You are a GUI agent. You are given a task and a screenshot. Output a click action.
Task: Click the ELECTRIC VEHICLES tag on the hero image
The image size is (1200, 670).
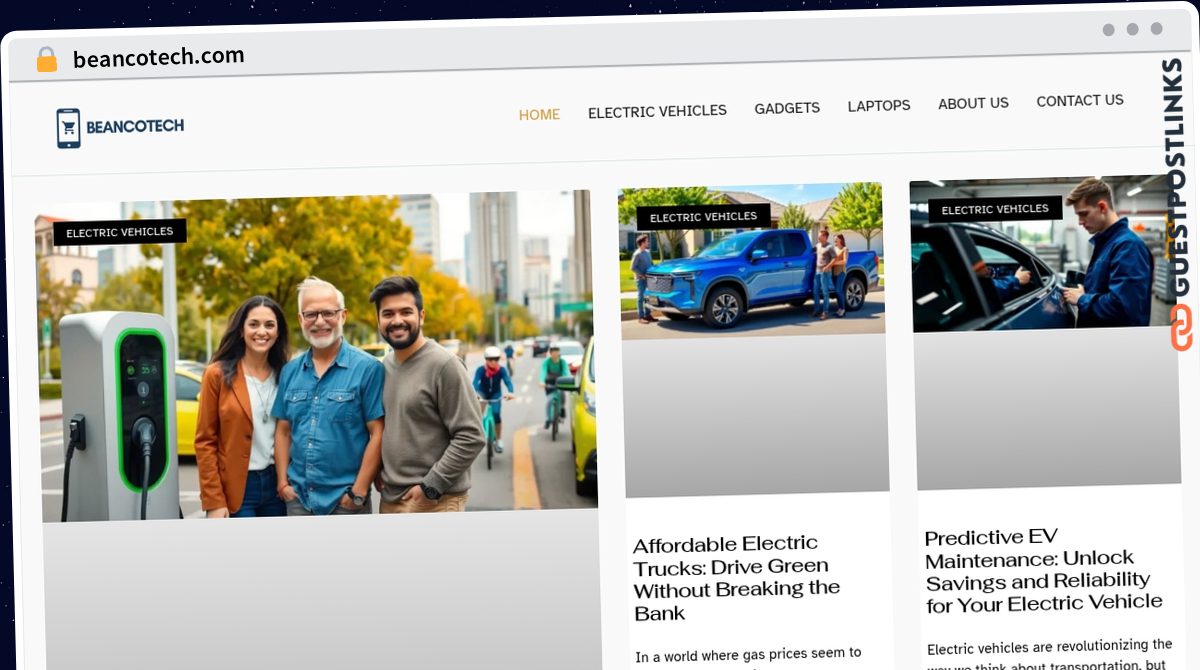click(122, 231)
